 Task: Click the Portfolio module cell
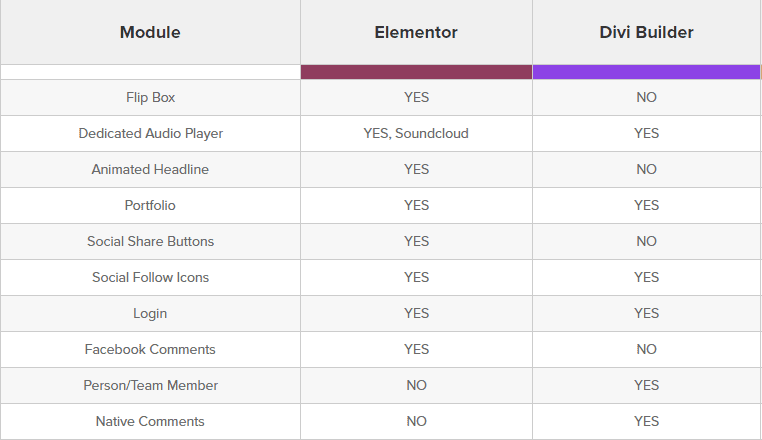150,205
